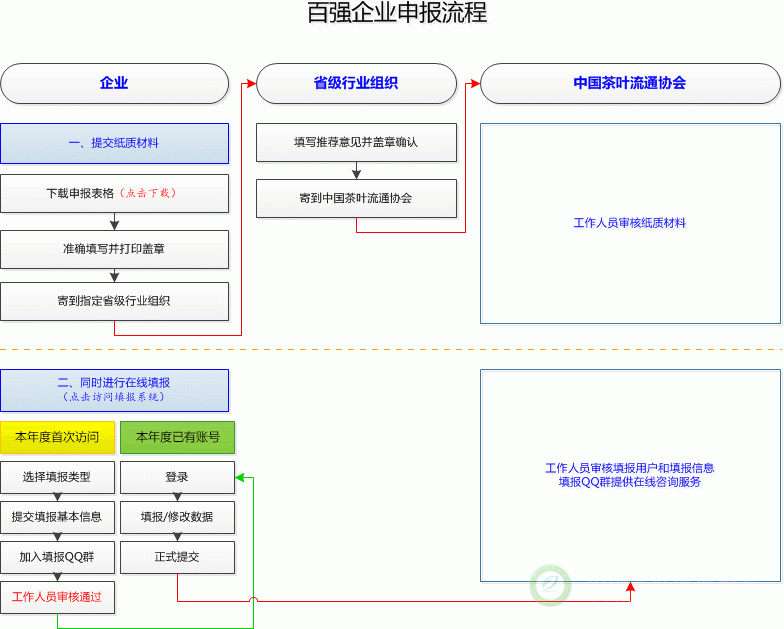This screenshot has width=784, height=629.
Task: Click the green leaf watermark icon
Action: pos(550,585)
